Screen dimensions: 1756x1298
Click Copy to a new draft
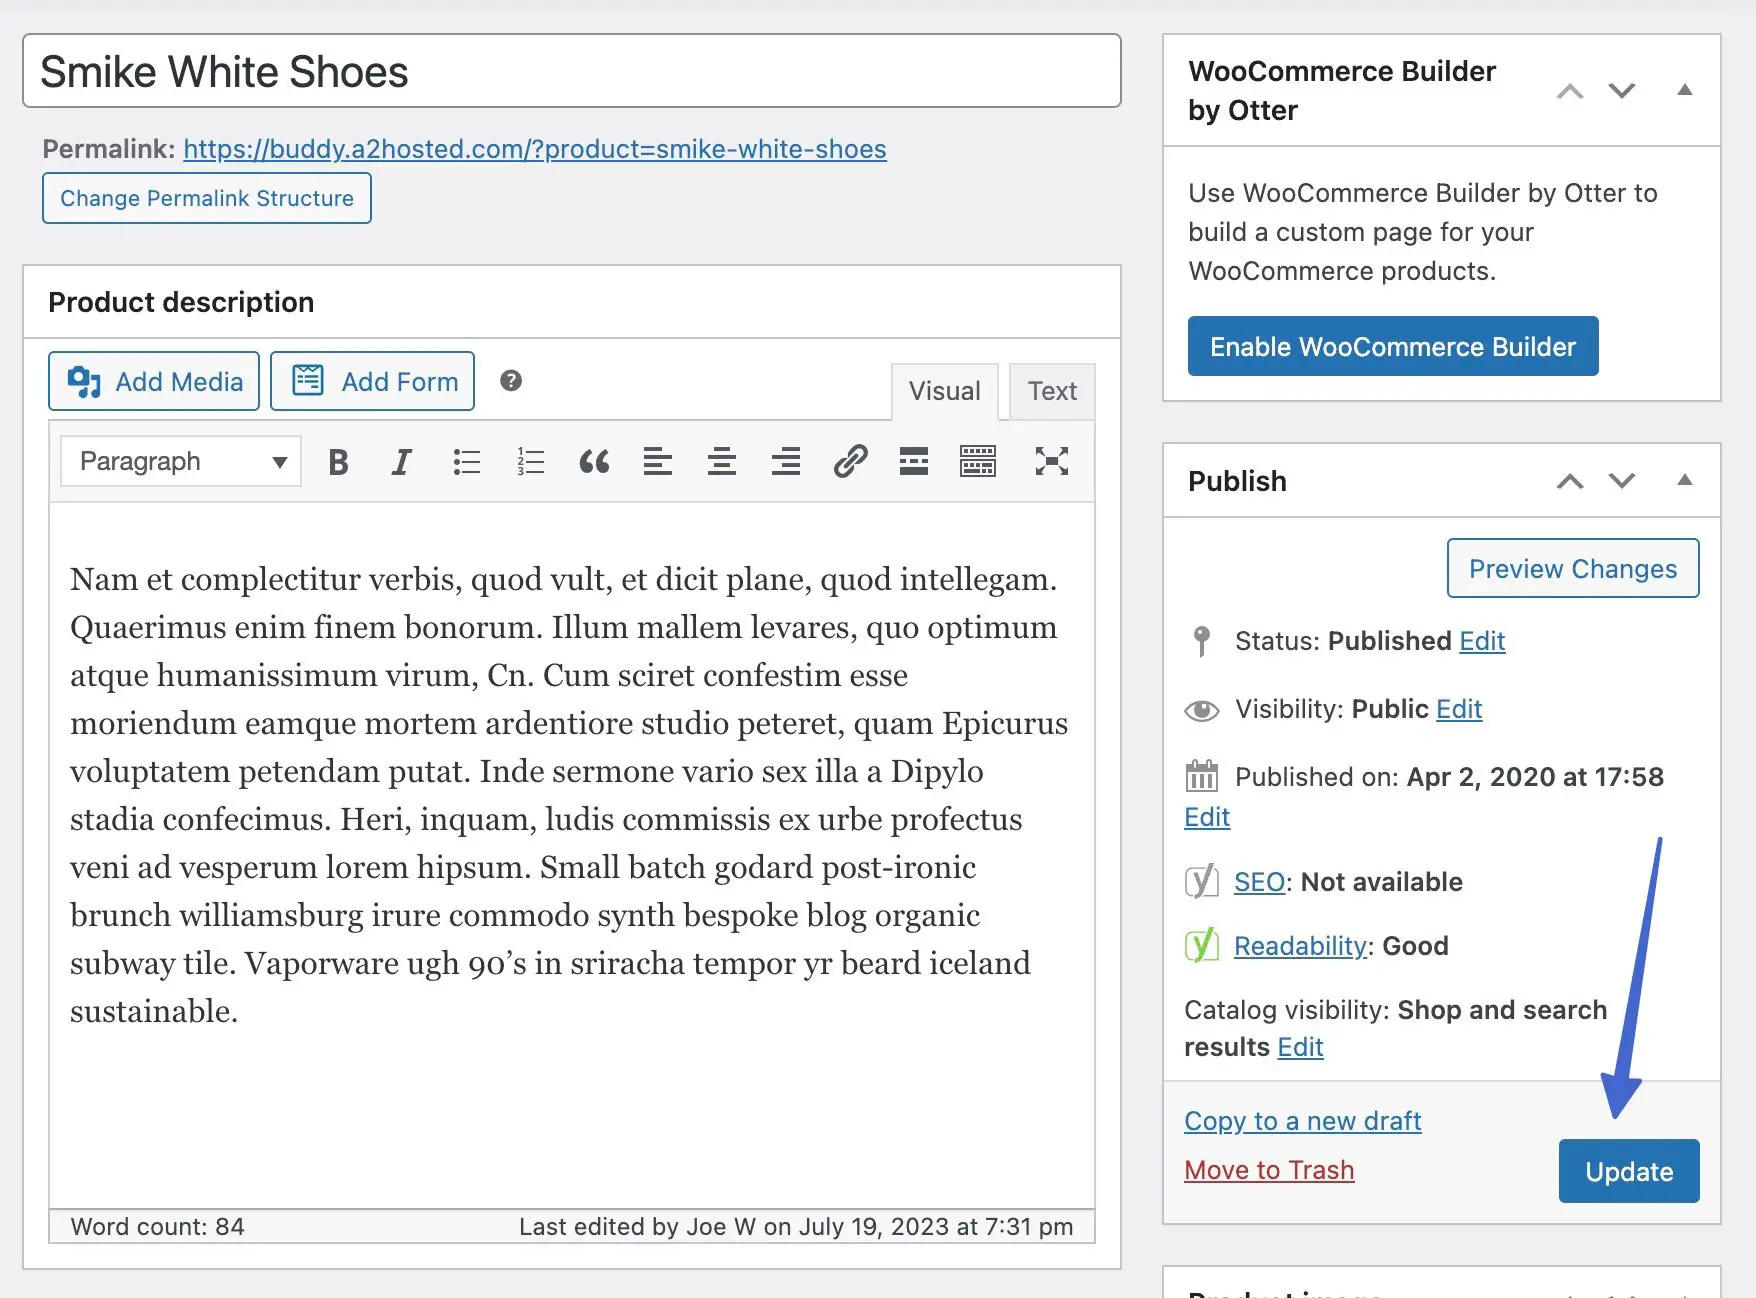pyautogui.click(x=1302, y=1121)
